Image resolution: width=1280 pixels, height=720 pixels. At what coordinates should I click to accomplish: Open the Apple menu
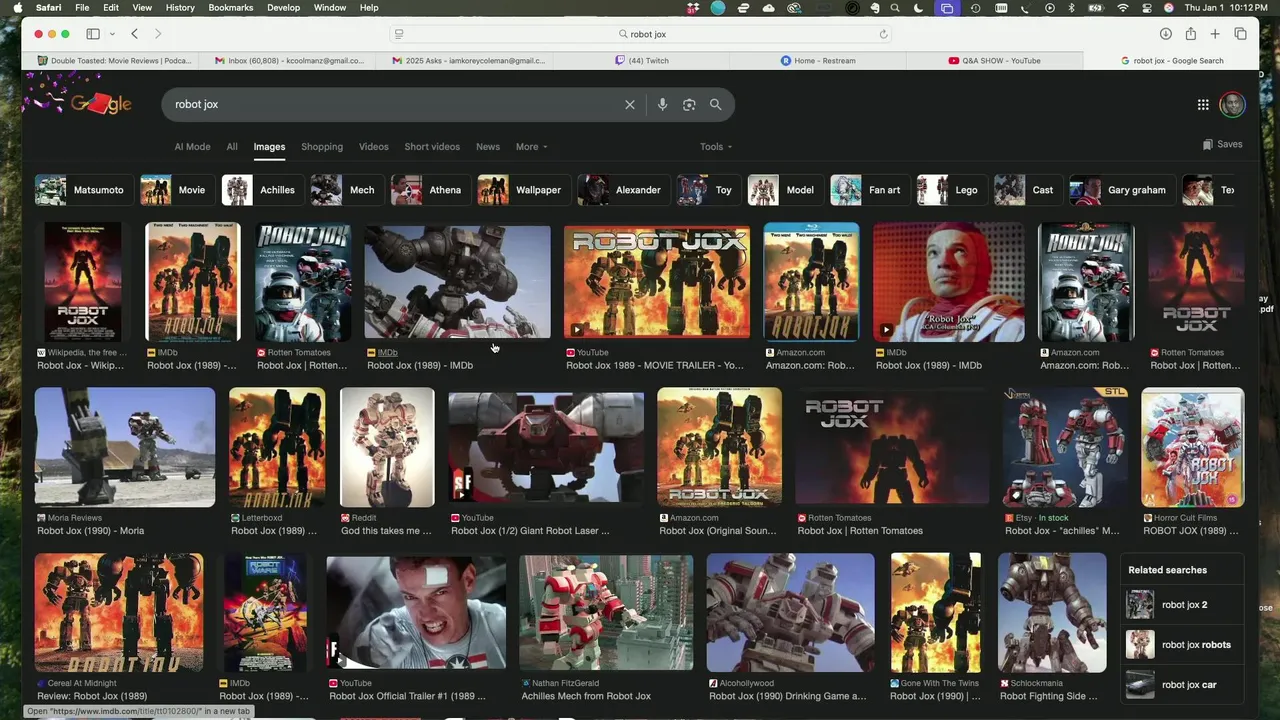(16, 8)
